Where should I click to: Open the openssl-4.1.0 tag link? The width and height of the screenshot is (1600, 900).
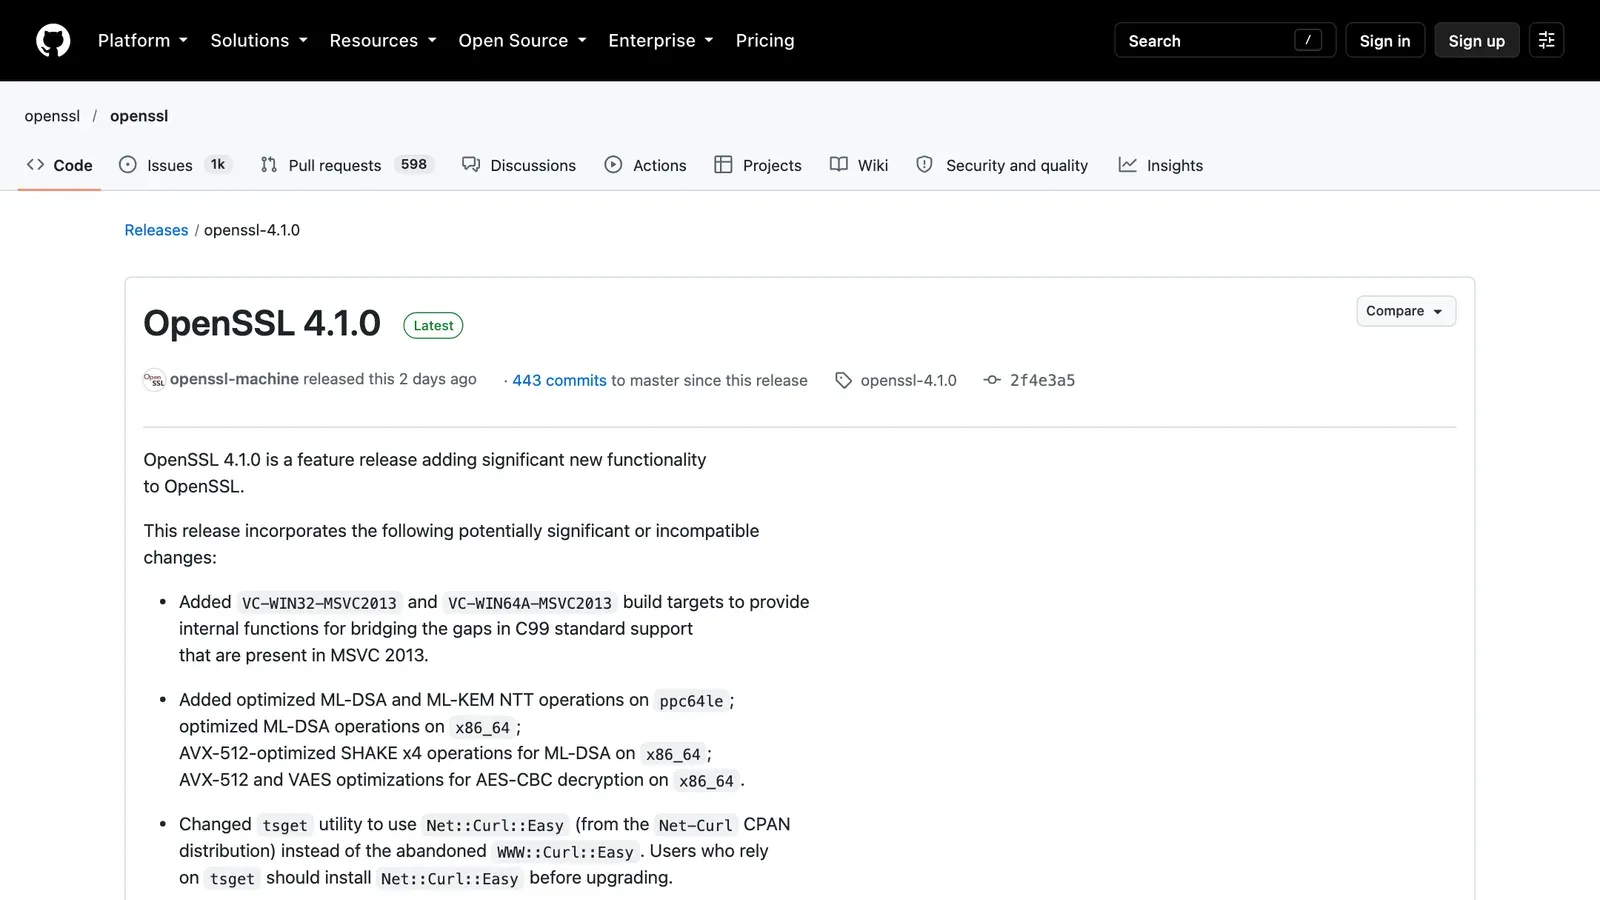[908, 381]
